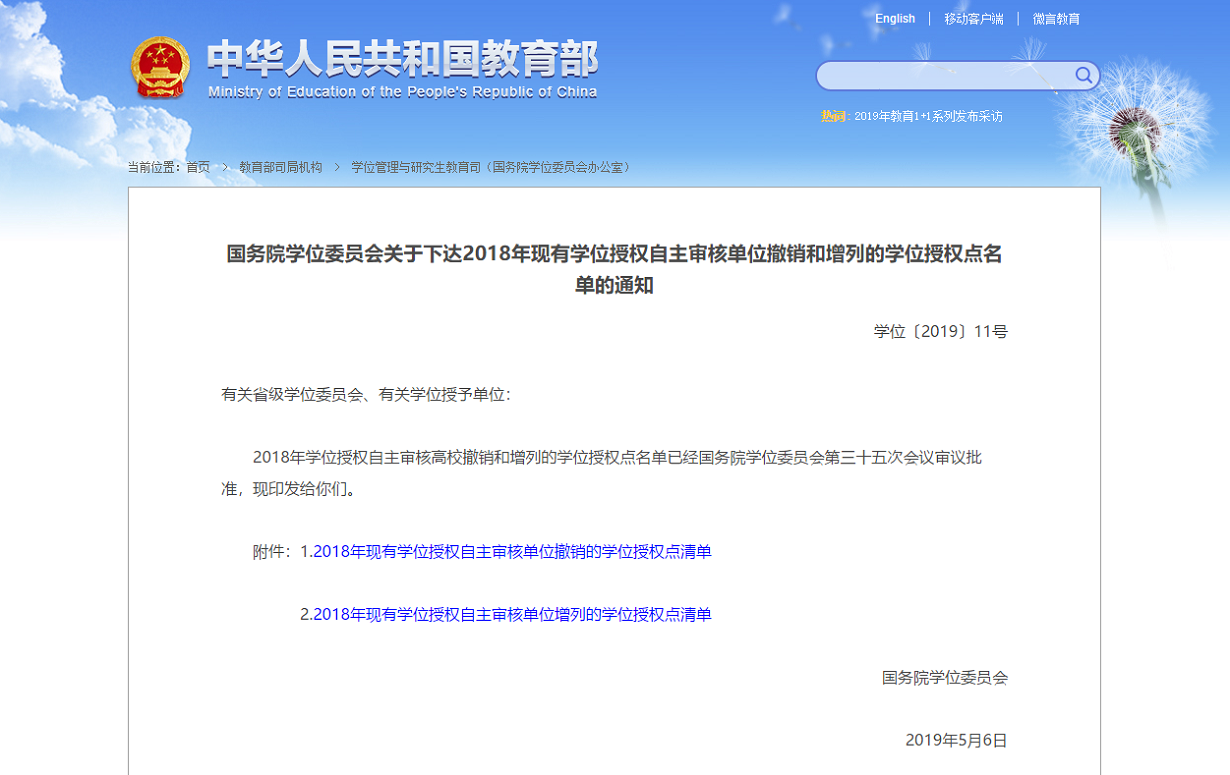This screenshot has width=1230, height=775.
Task: Go to 首页 in breadcrumb
Action: 198,167
